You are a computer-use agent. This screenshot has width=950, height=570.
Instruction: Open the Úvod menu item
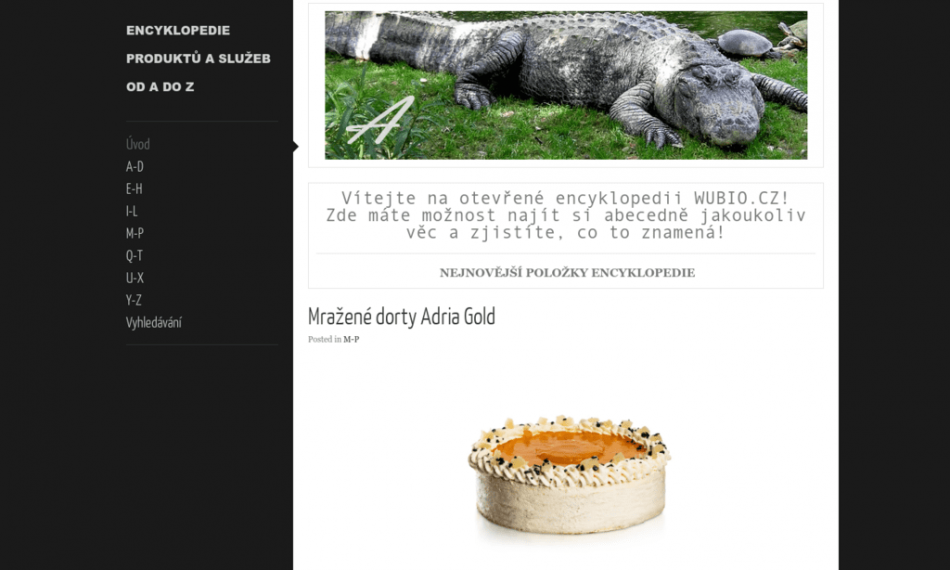(138, 144)
